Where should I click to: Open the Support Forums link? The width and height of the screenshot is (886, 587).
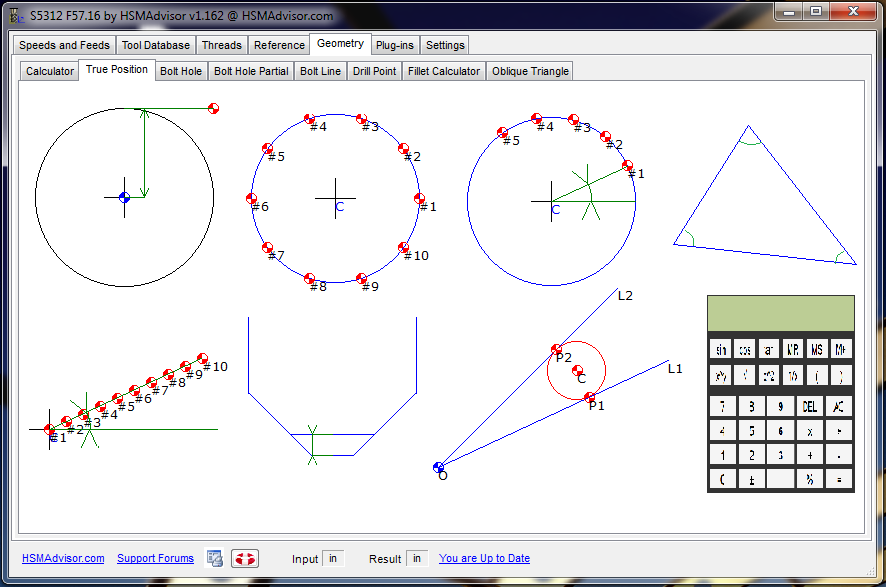coord(154,558)
